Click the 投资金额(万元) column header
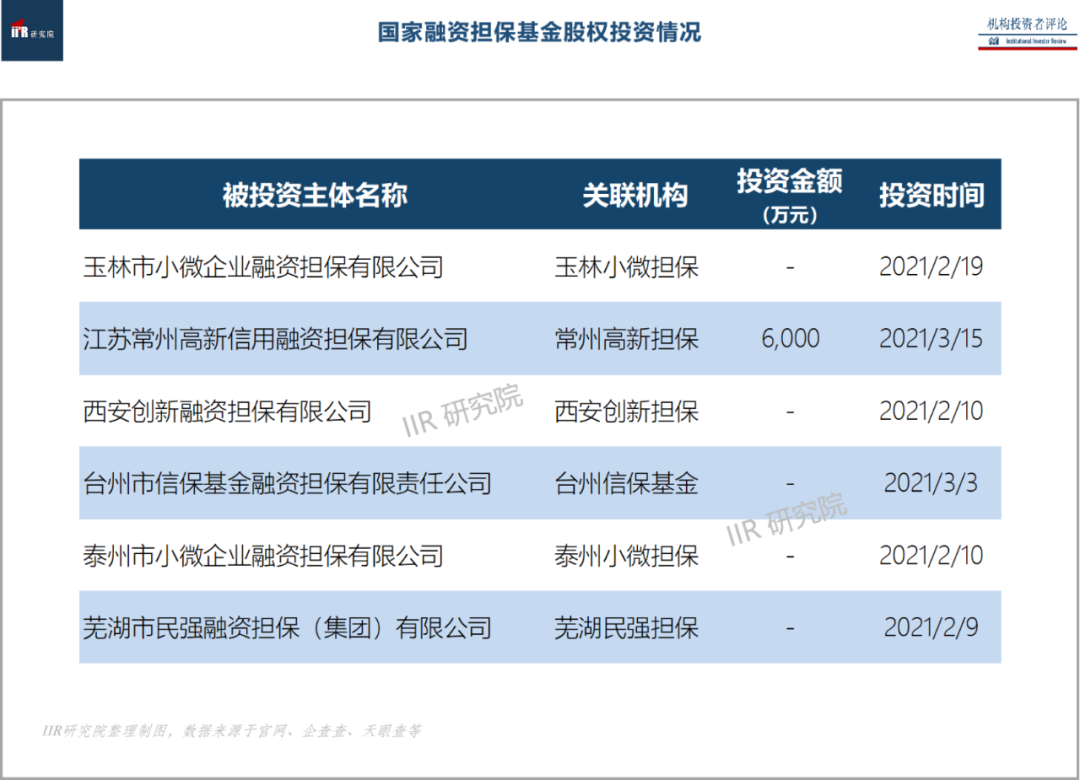Image resolution: width=1080 pixels, height=780 pixels. (790, 195)
